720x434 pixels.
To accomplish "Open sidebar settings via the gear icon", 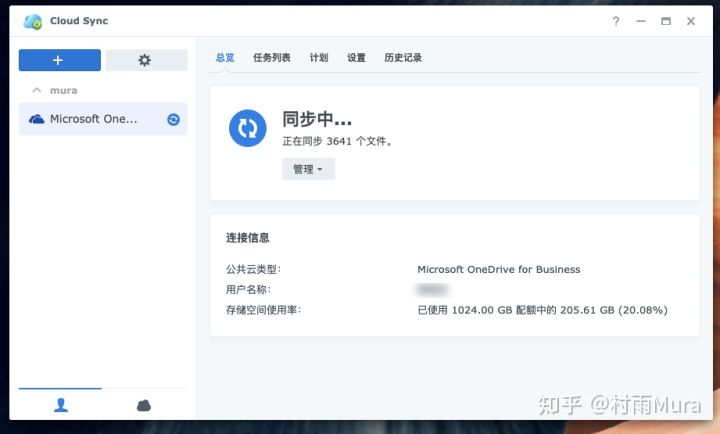I will [146, 60].
